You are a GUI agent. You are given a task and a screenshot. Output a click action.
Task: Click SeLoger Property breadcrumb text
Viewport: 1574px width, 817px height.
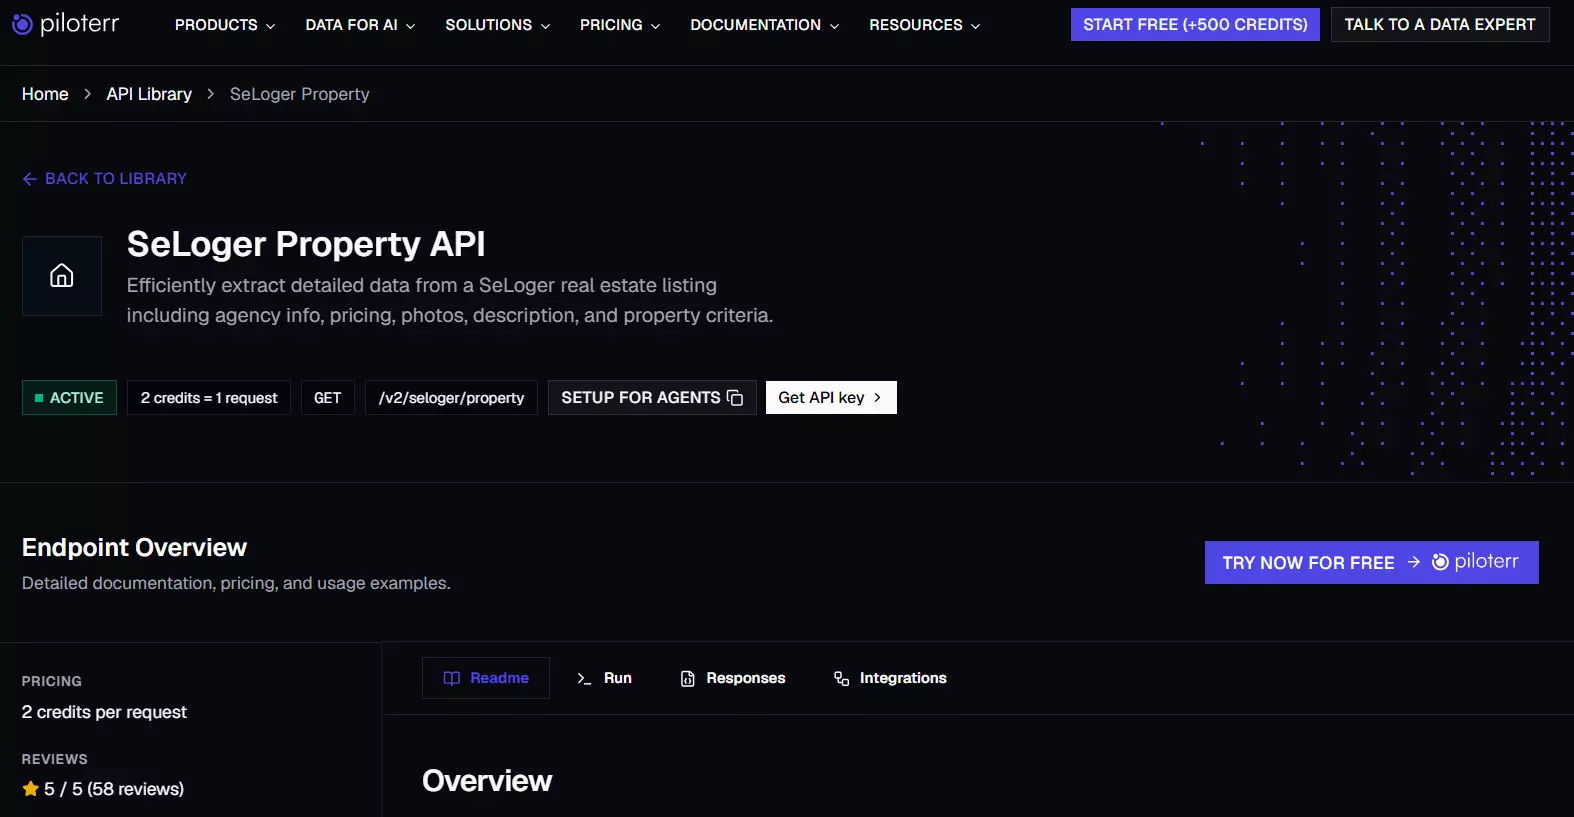coord(300,94)
